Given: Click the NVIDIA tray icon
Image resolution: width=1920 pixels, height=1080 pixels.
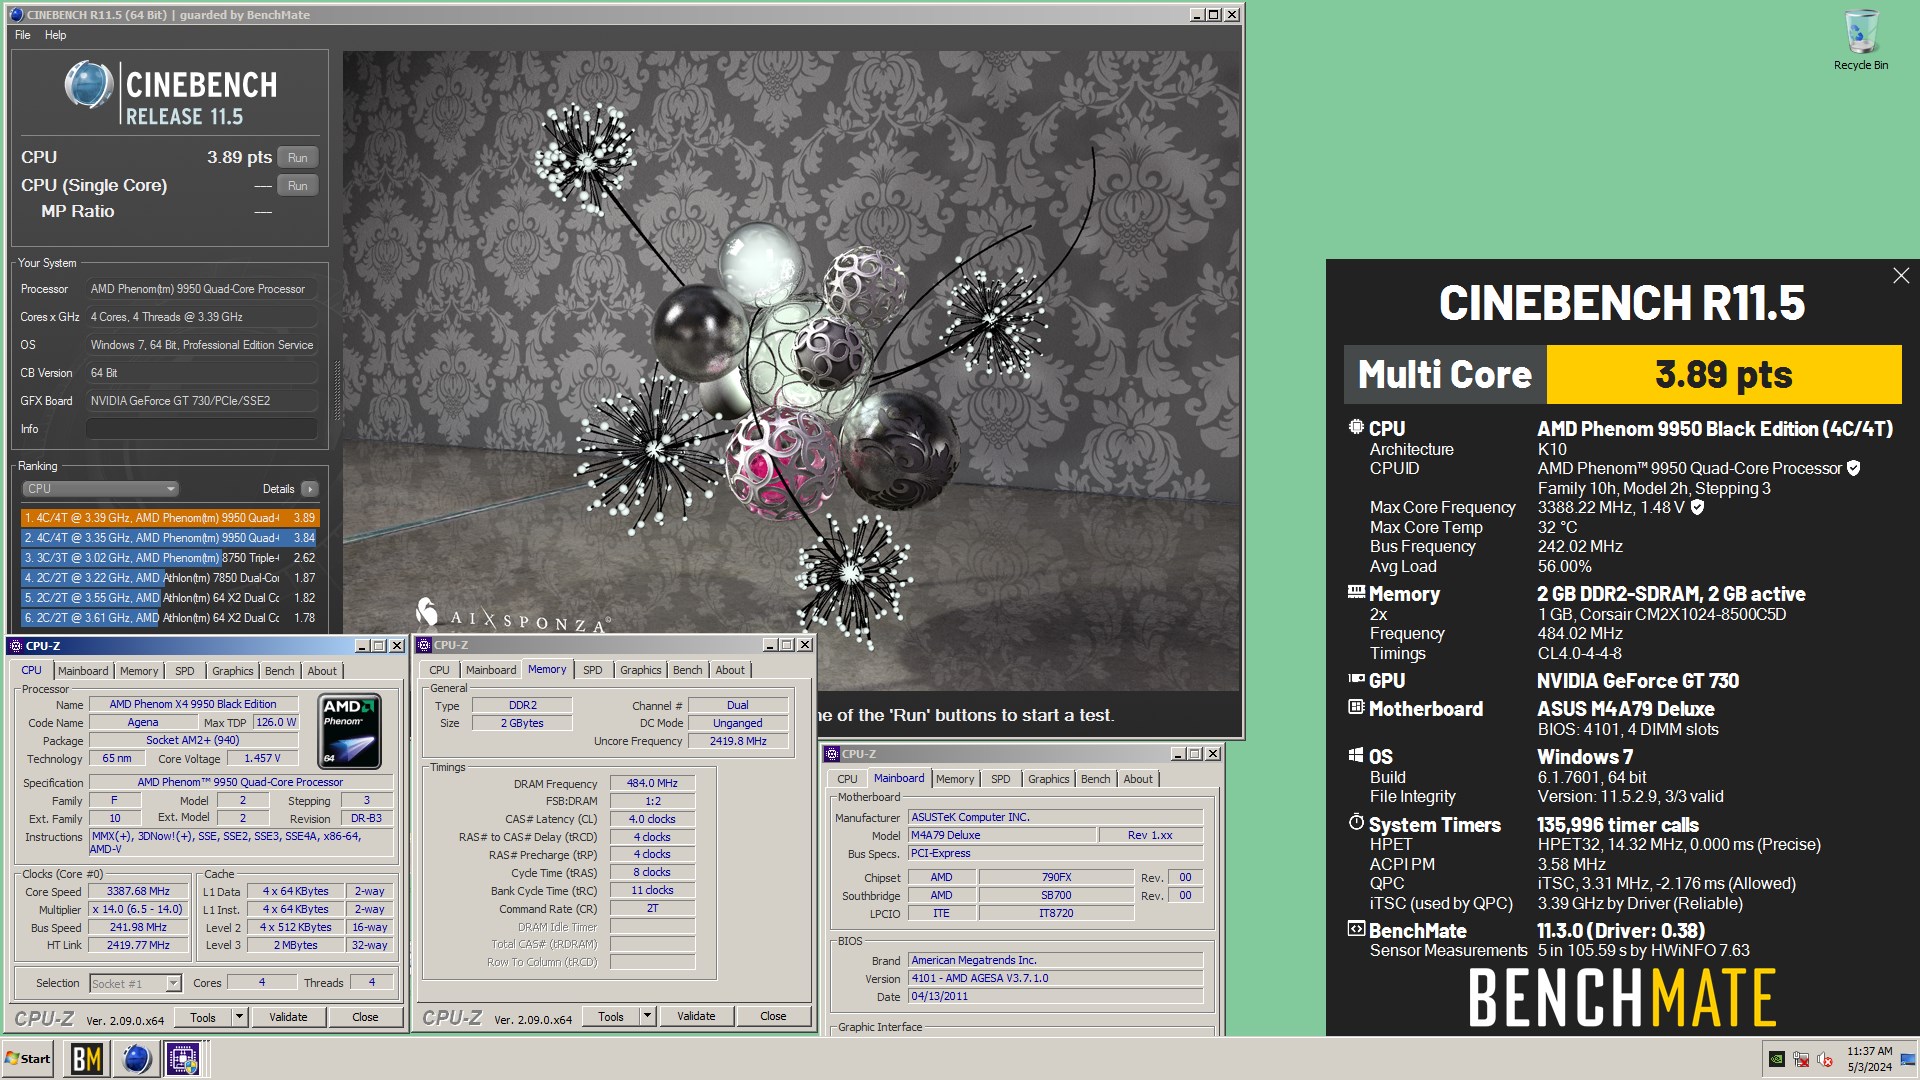Looking at the screenshot, I should click(x=1777, y=1059).
